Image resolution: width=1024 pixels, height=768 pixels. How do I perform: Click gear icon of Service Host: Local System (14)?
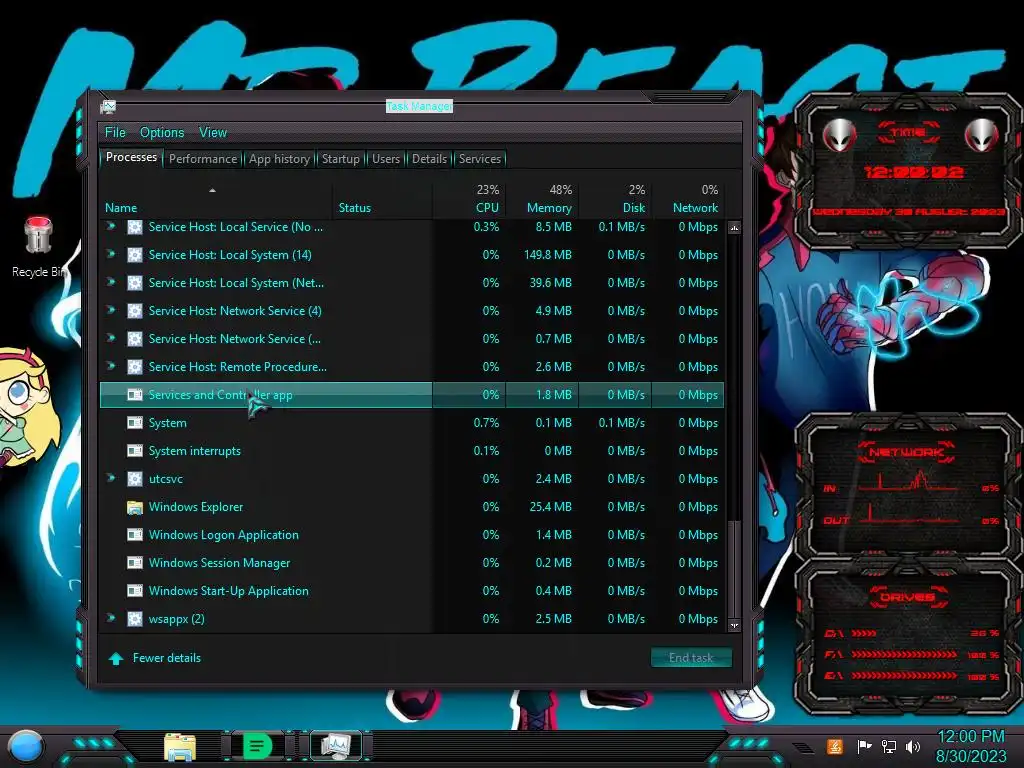(x=135, y=255)
